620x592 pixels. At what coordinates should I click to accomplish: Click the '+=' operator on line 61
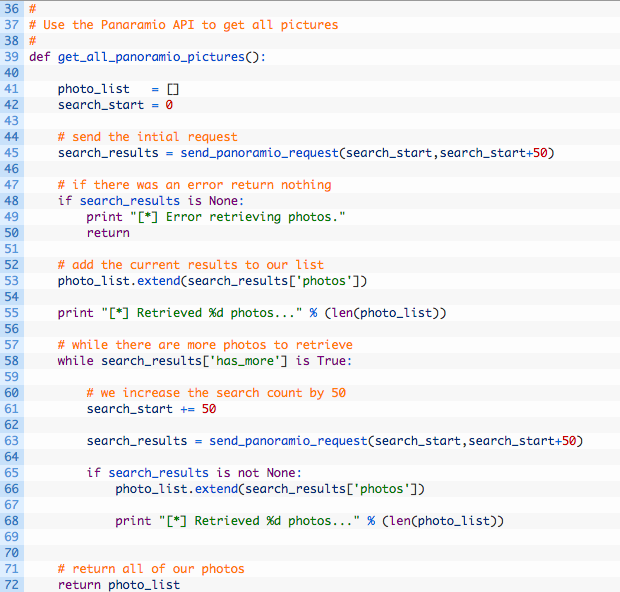187,409
